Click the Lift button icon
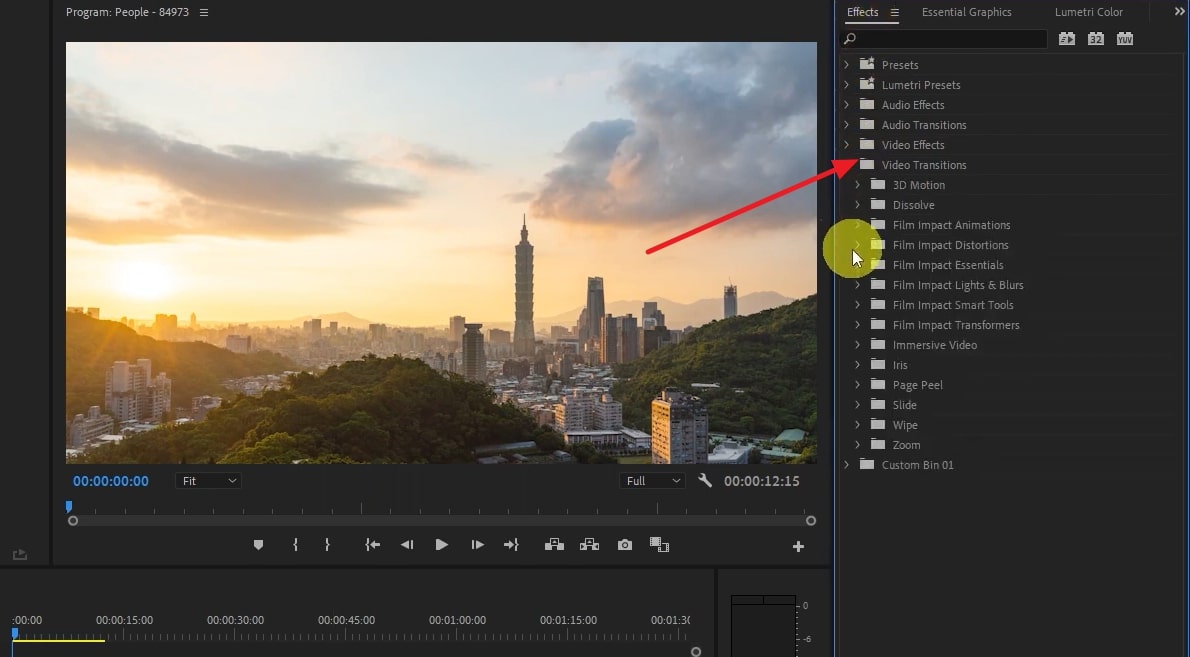The image size is (1190, 657). tap(554, 545)
